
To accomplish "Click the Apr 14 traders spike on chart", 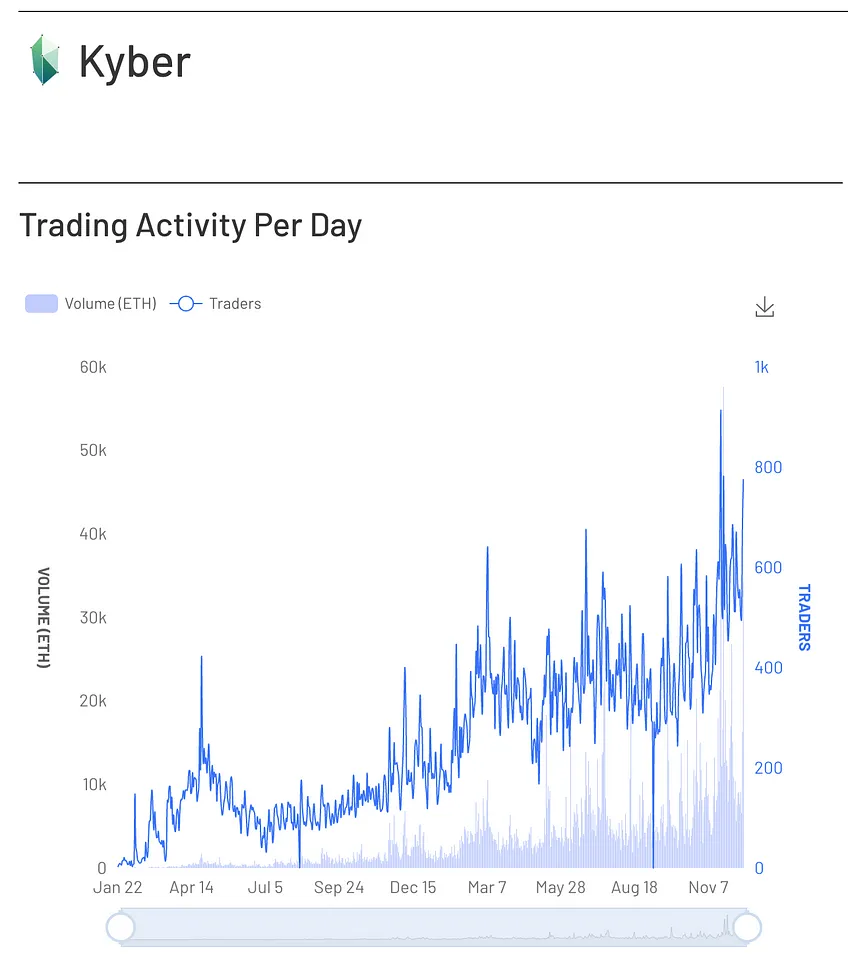I will point(201,657).
